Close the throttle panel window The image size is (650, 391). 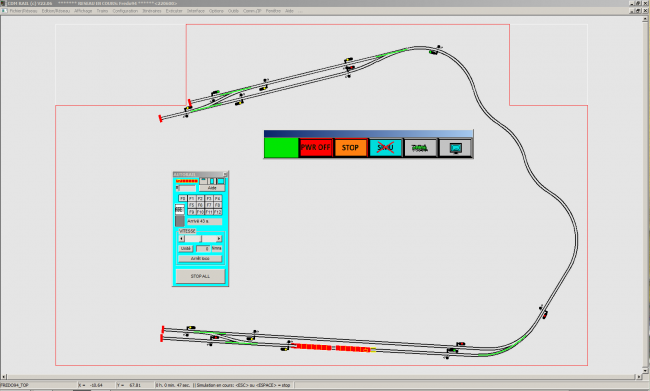225,174
